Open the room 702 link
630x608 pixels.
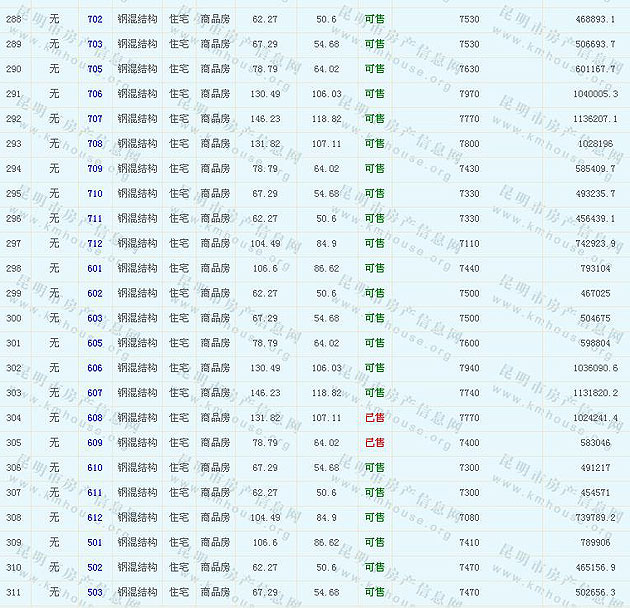tap(95, 20)
